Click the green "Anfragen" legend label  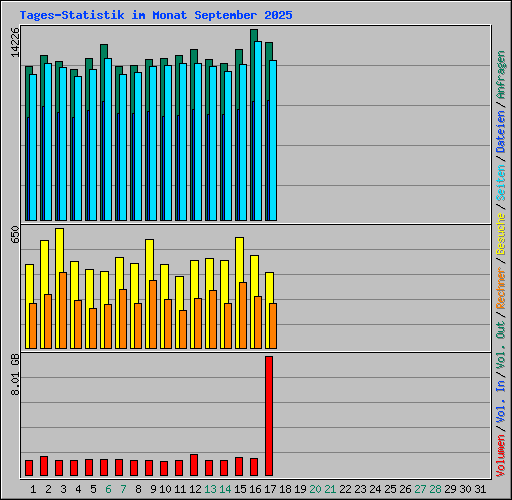[501, 75]
